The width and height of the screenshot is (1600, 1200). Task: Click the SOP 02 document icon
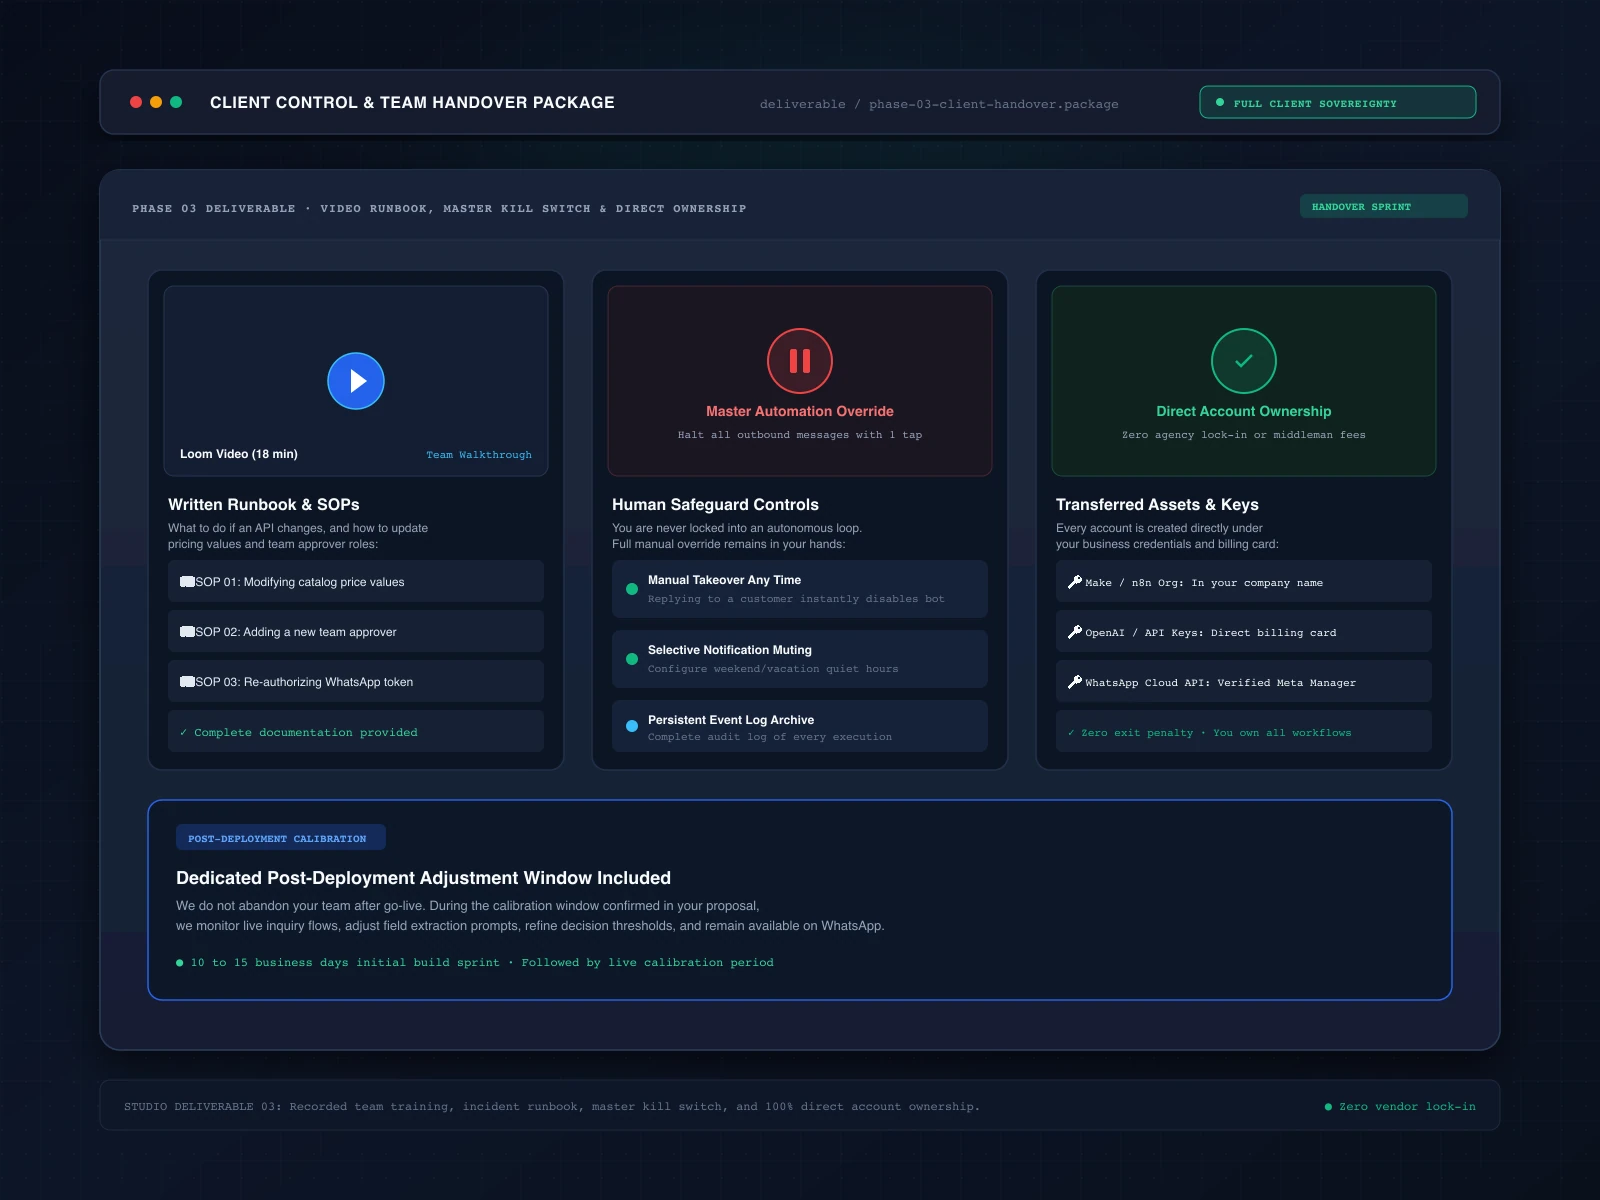[x=187, y=632]
